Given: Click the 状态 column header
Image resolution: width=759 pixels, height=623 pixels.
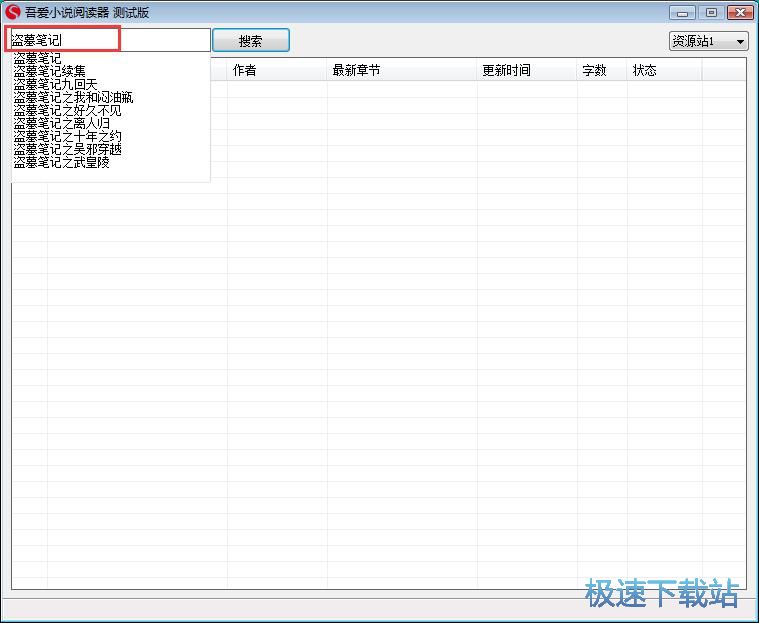Looking at the screenshot, I should [x=664, y=70].
